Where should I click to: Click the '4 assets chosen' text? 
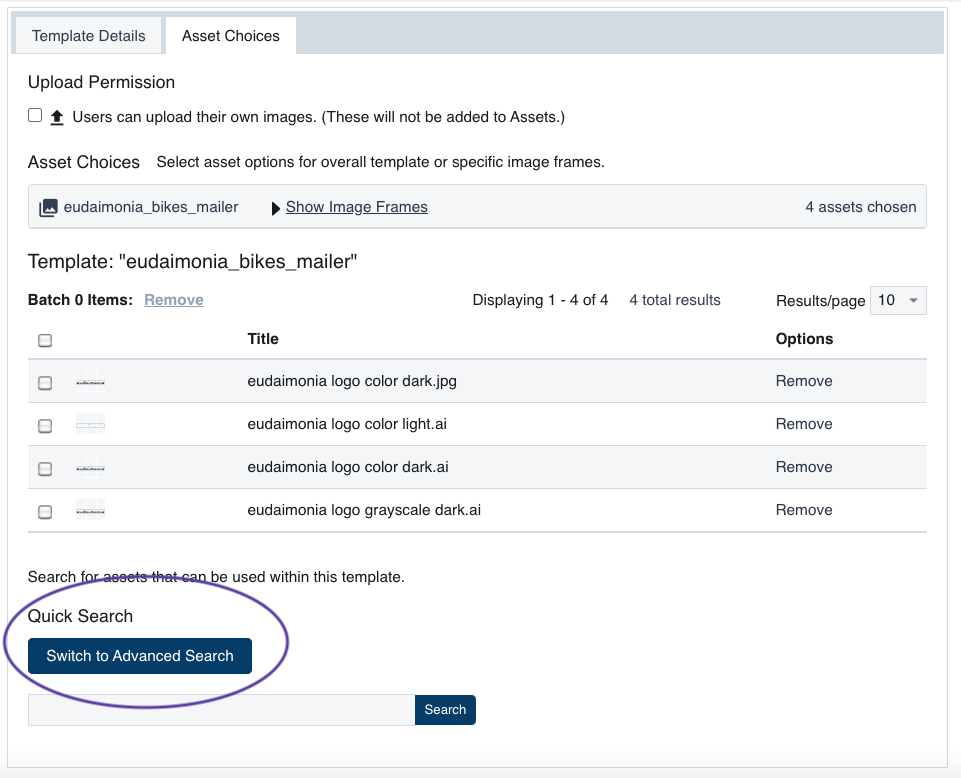click(x=860, y=207)
